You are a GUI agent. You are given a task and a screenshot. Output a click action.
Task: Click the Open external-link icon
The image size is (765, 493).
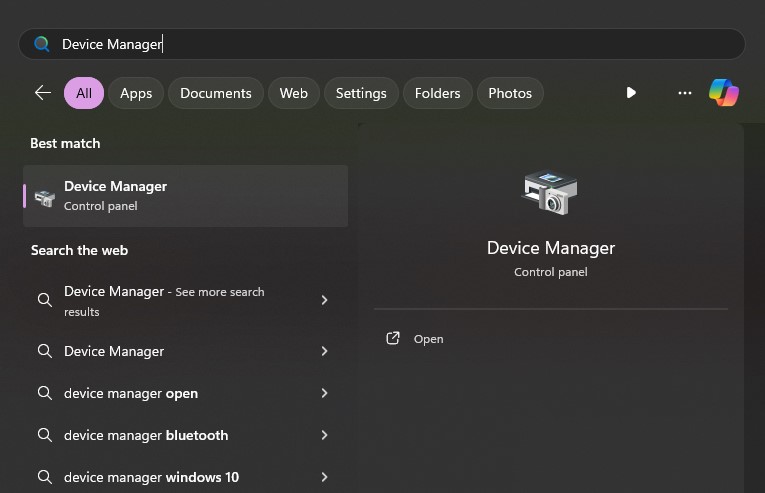(x=393, y=338)
